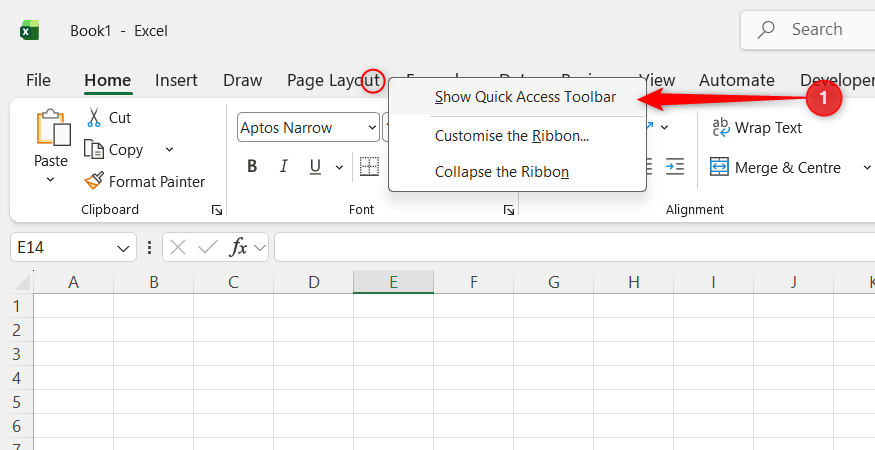Select column J header

tap(794, 282)
